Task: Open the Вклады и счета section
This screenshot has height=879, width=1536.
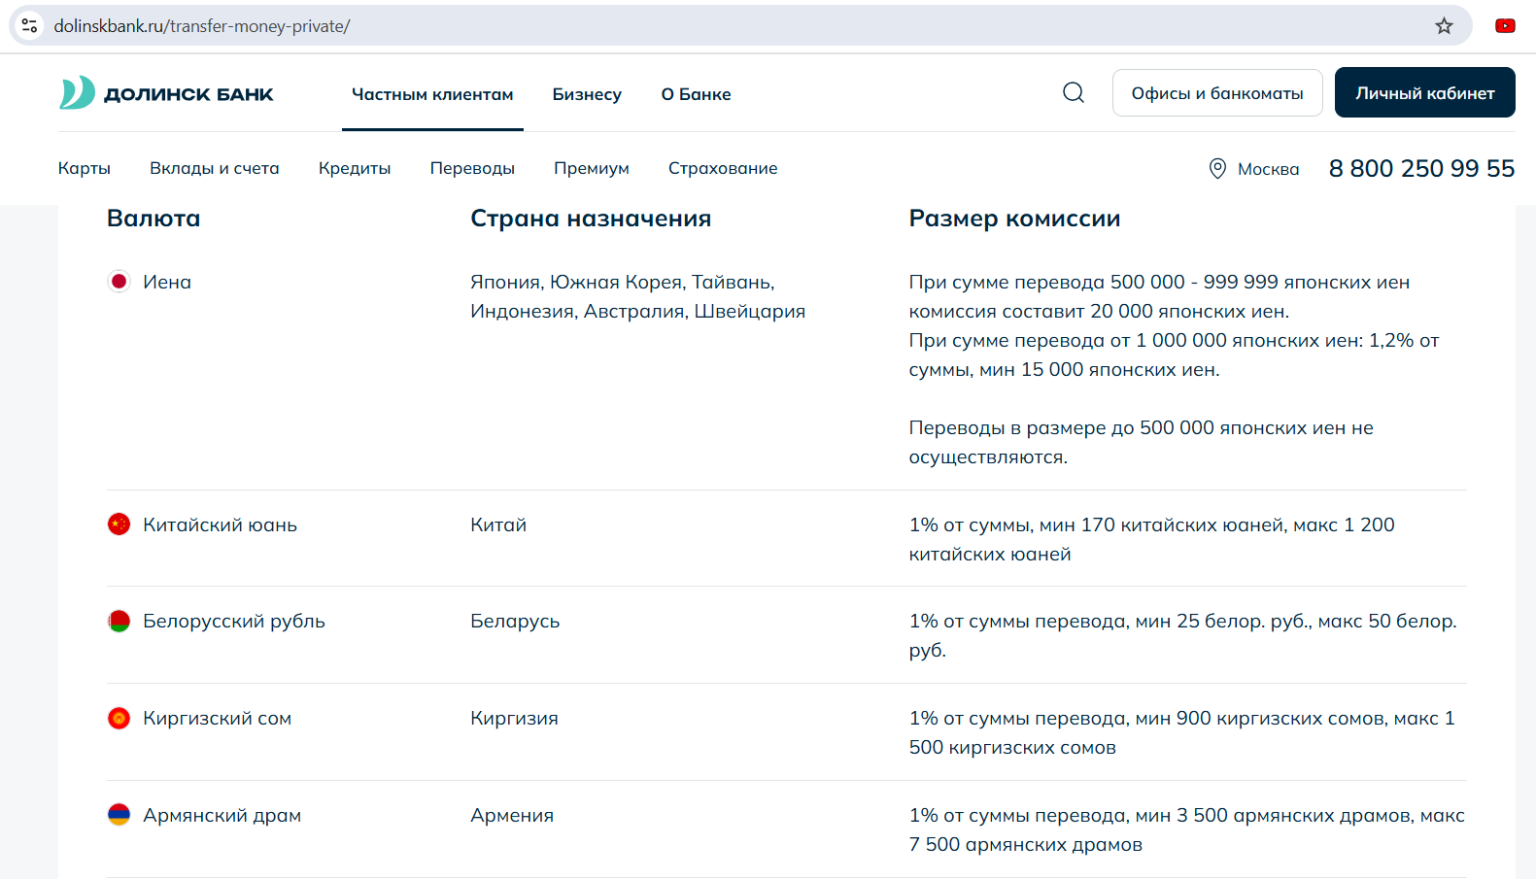Action: (x=214, y=168)
